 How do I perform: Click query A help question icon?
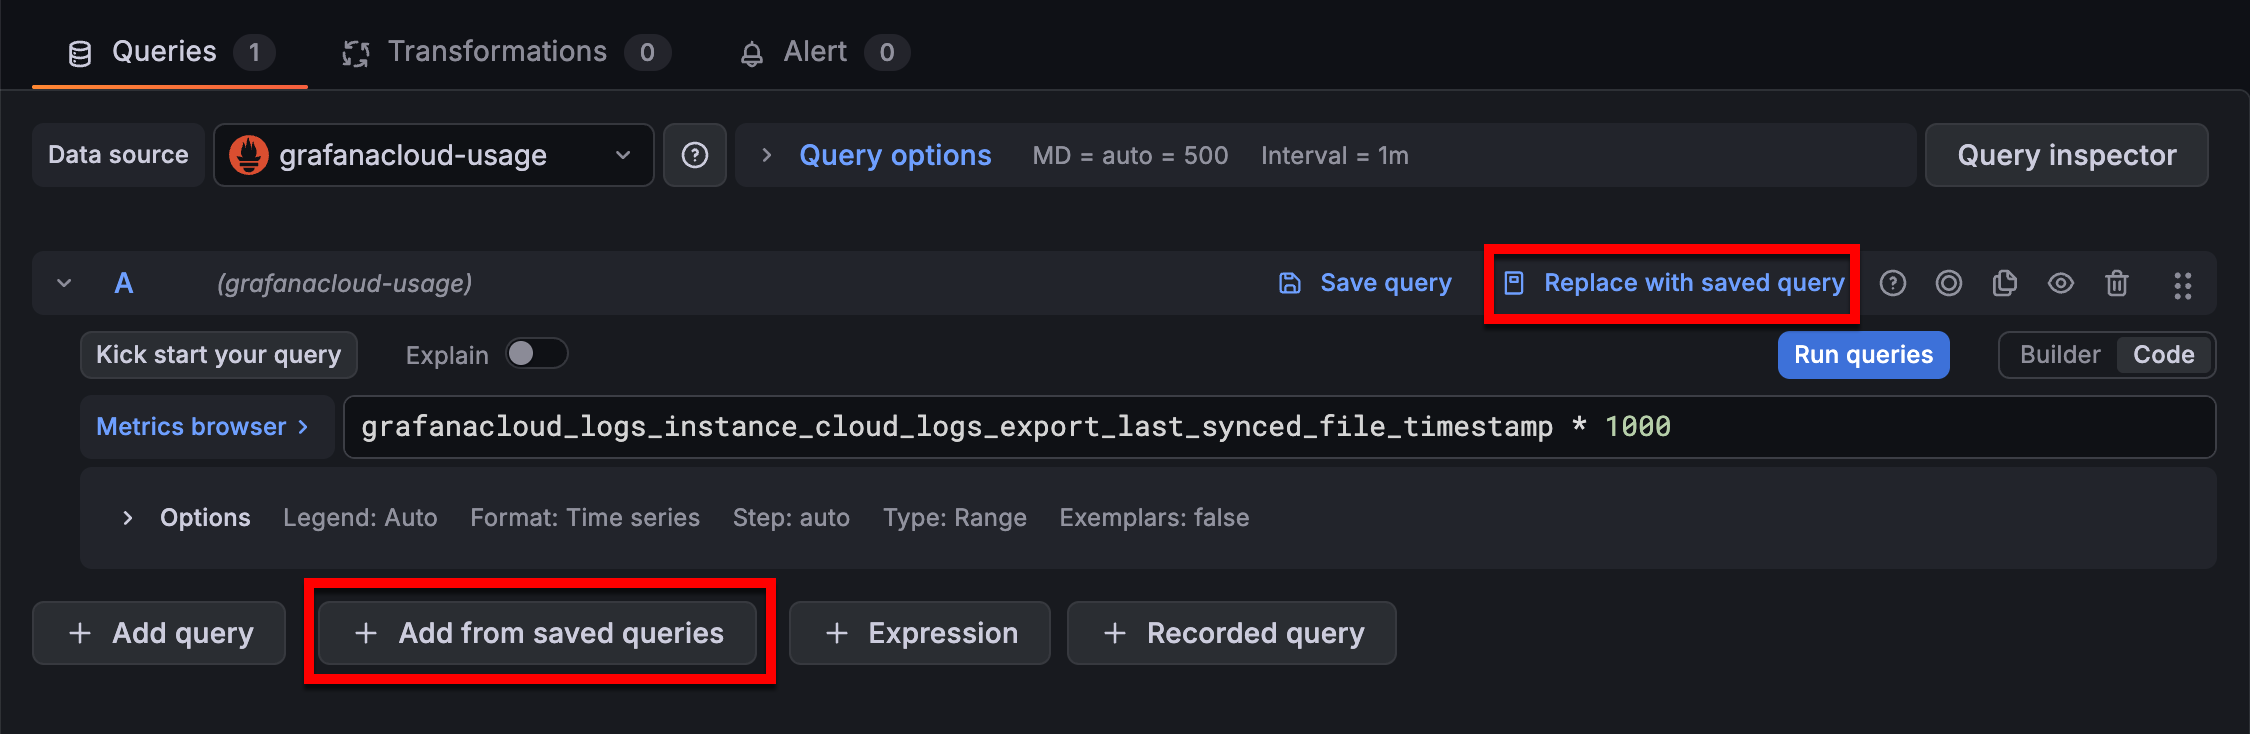coord(1892,283)
